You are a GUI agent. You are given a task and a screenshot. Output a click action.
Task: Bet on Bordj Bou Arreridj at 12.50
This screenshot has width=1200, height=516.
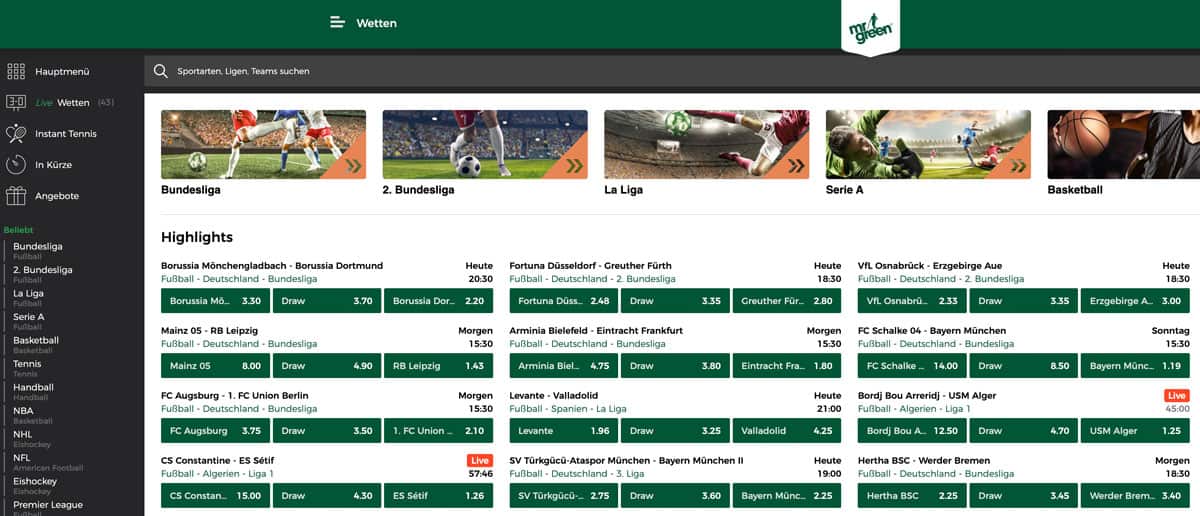(x=912, y=430)
